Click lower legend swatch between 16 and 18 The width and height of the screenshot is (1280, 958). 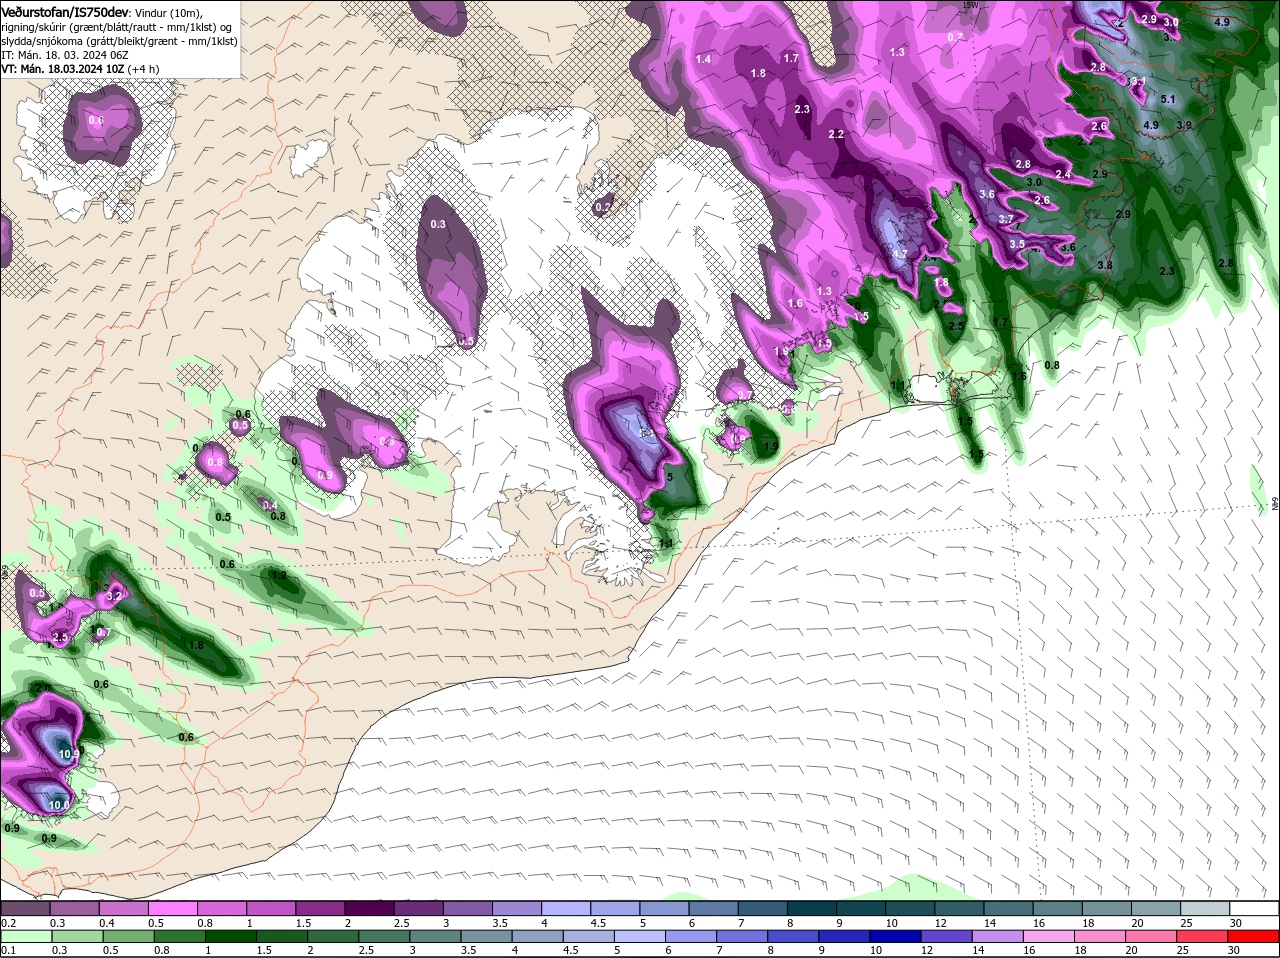pyautogui.click(x=1049, y=936)
